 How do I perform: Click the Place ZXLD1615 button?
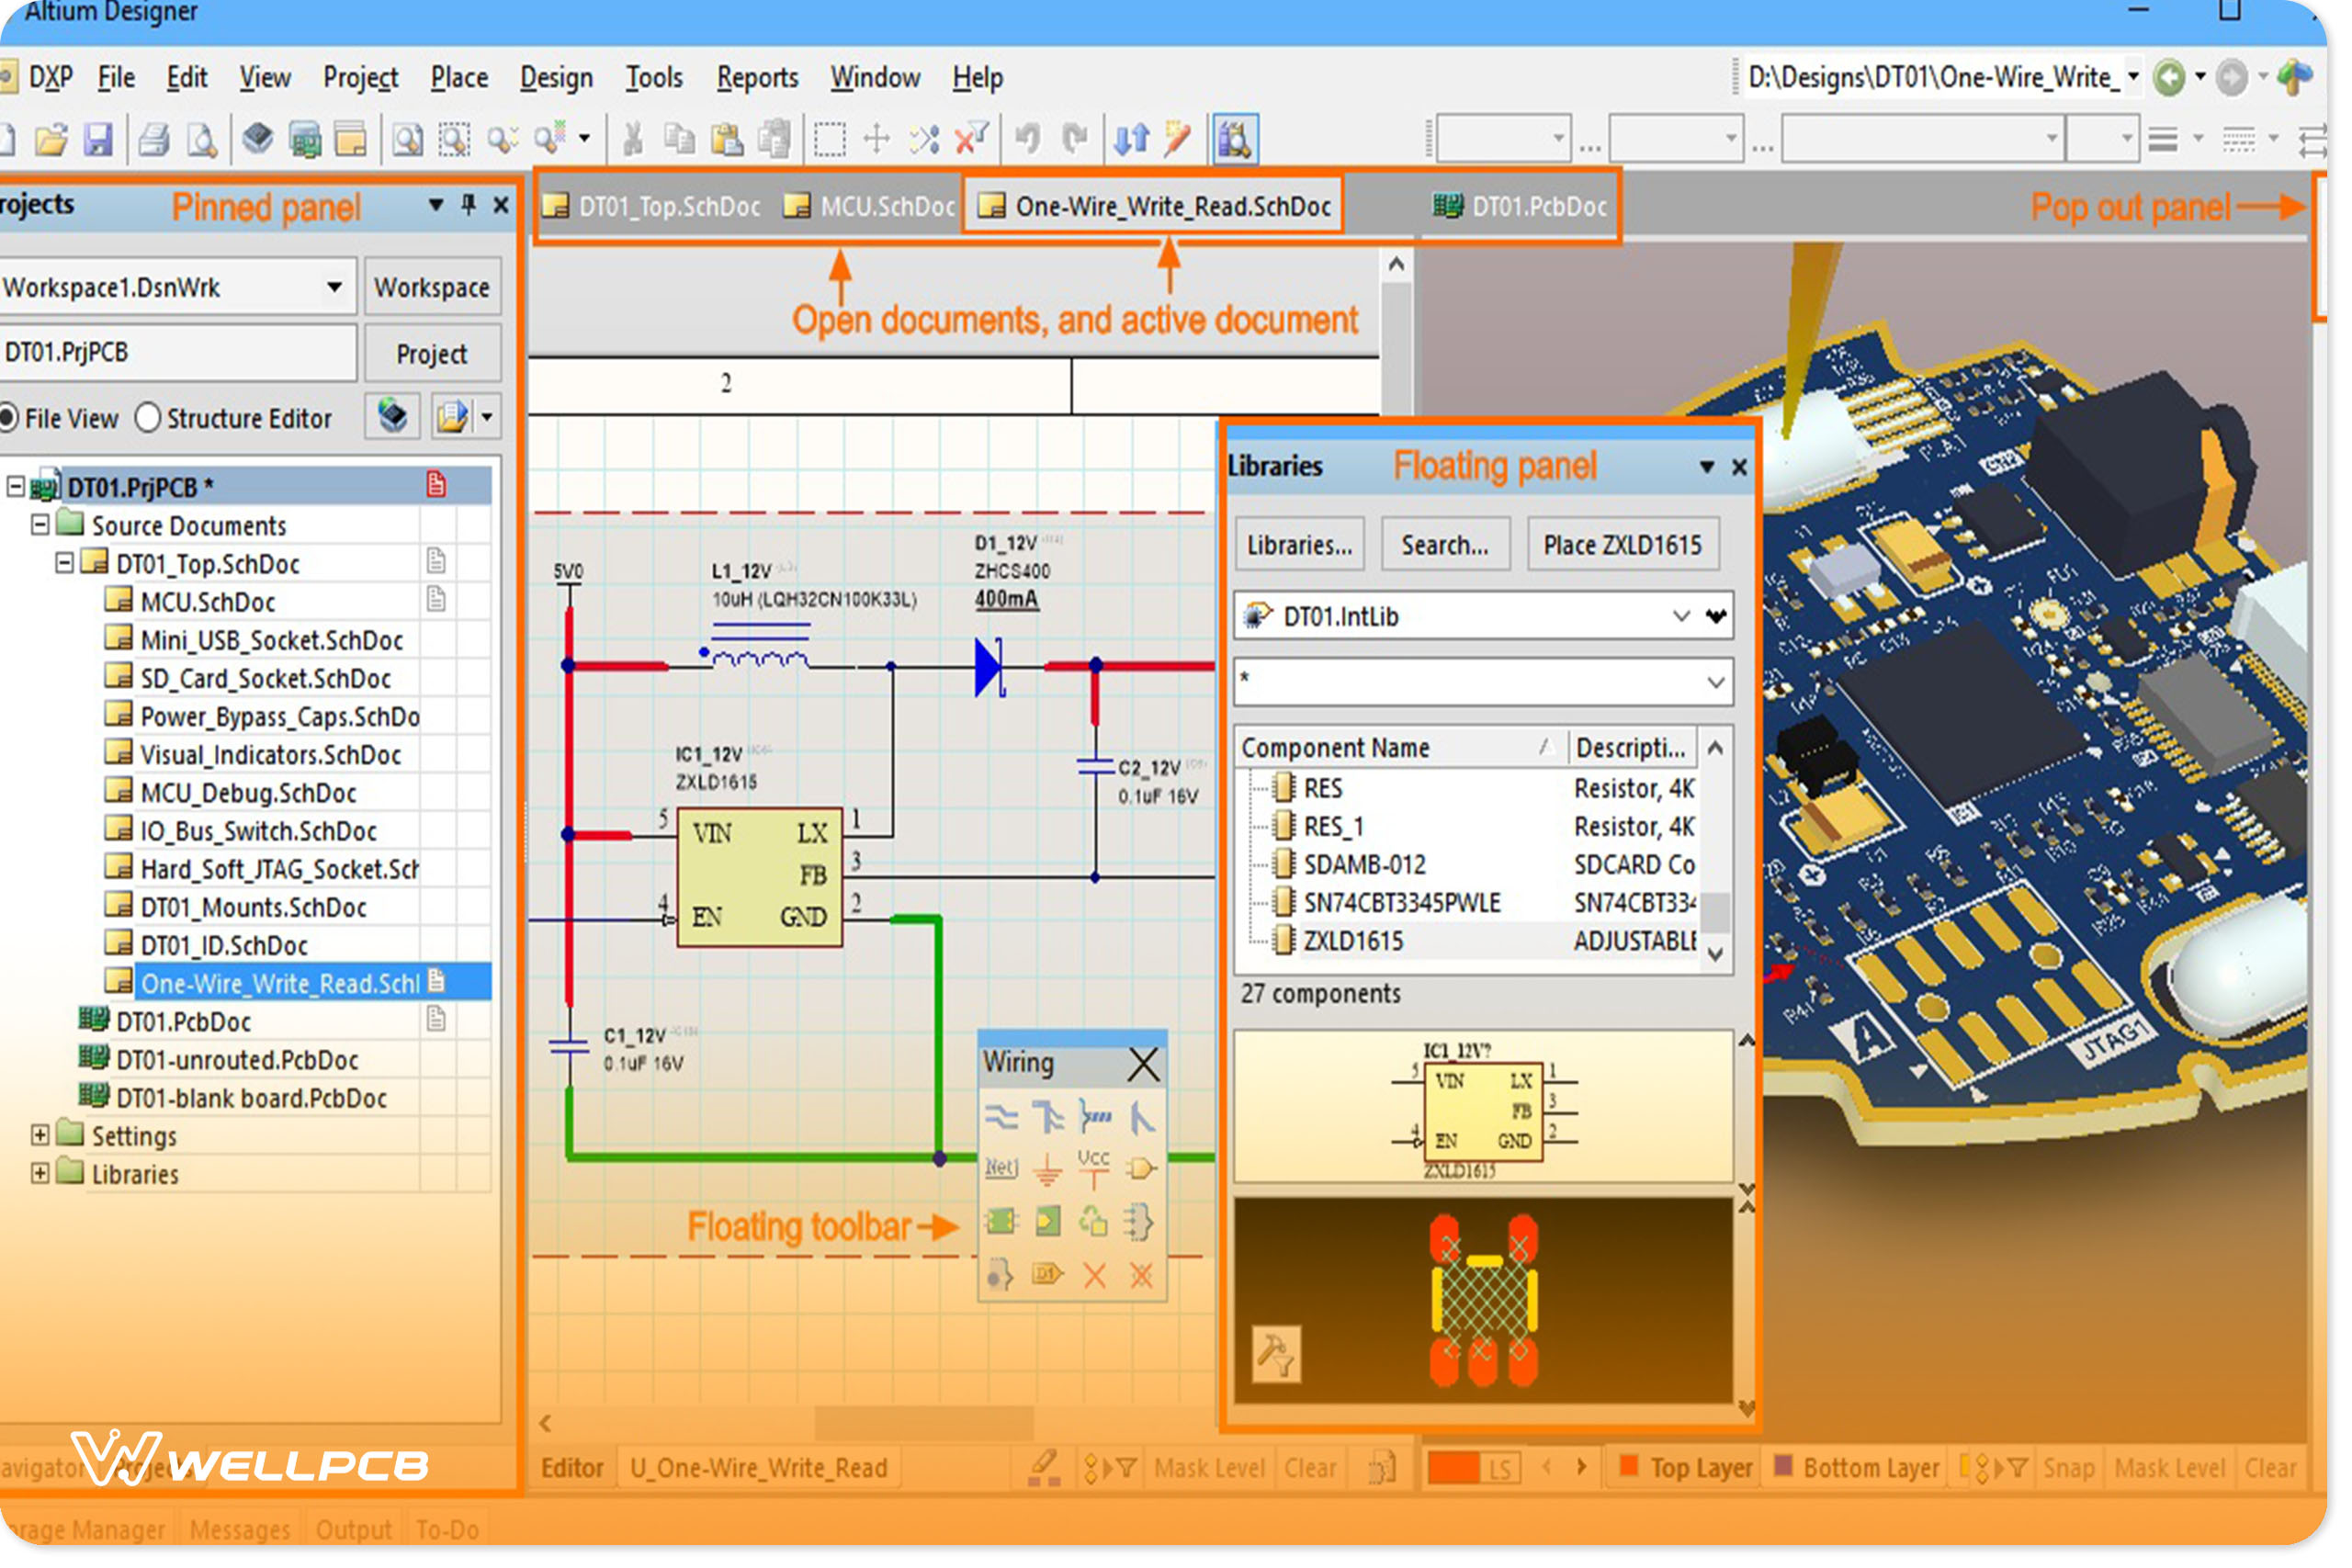tap(1625, 546)
